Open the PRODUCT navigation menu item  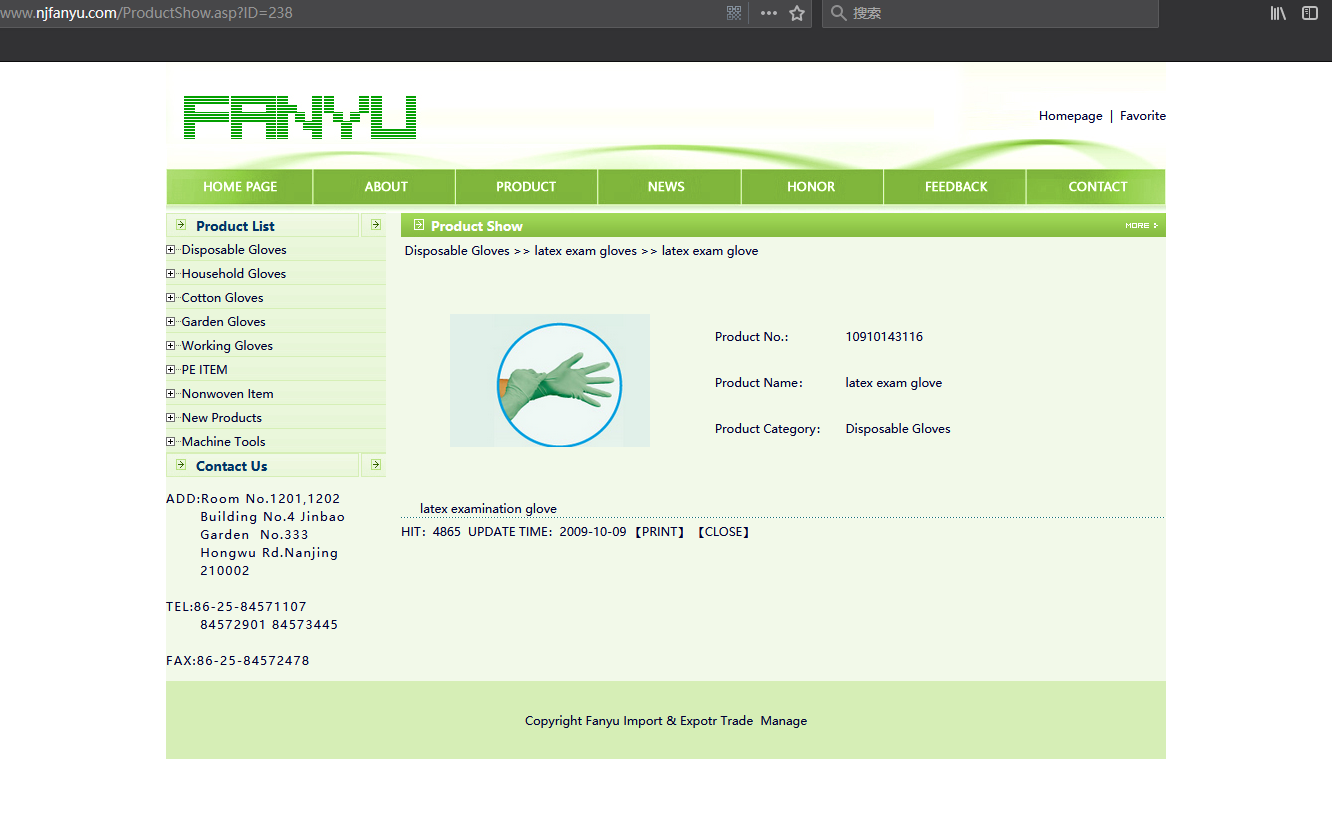[x=526, y=187]
